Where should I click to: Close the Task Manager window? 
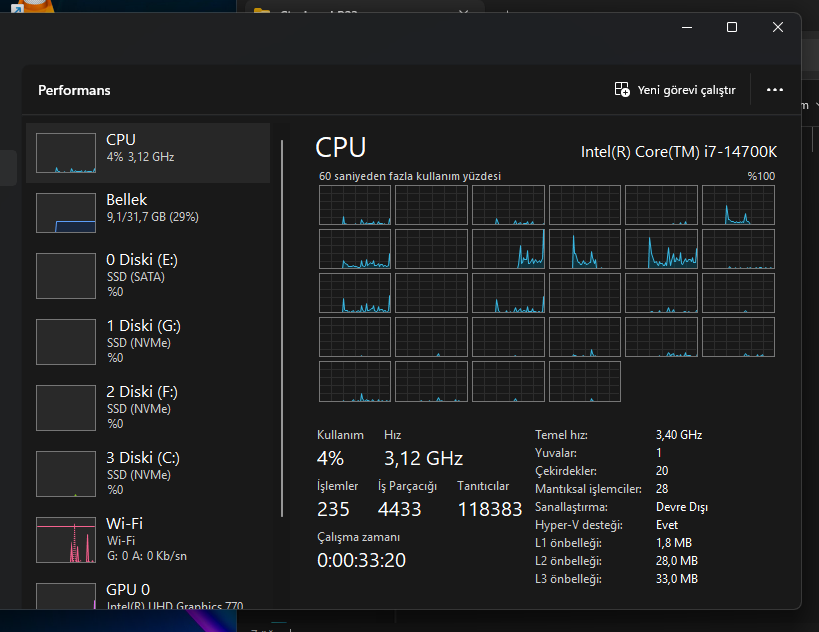(778, 27)
